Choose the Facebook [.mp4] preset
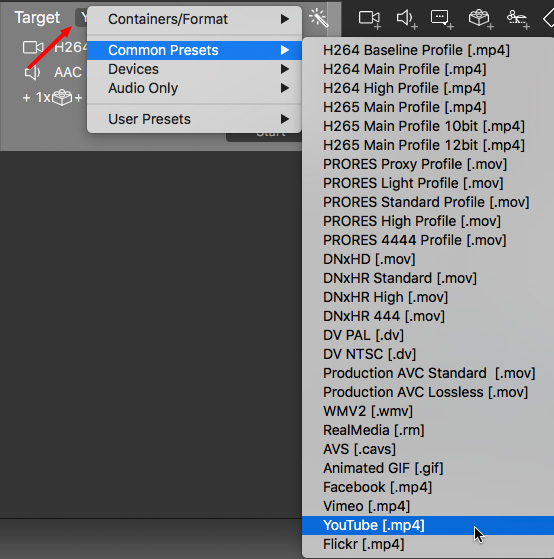554x559 pixels. click(428, 487)
